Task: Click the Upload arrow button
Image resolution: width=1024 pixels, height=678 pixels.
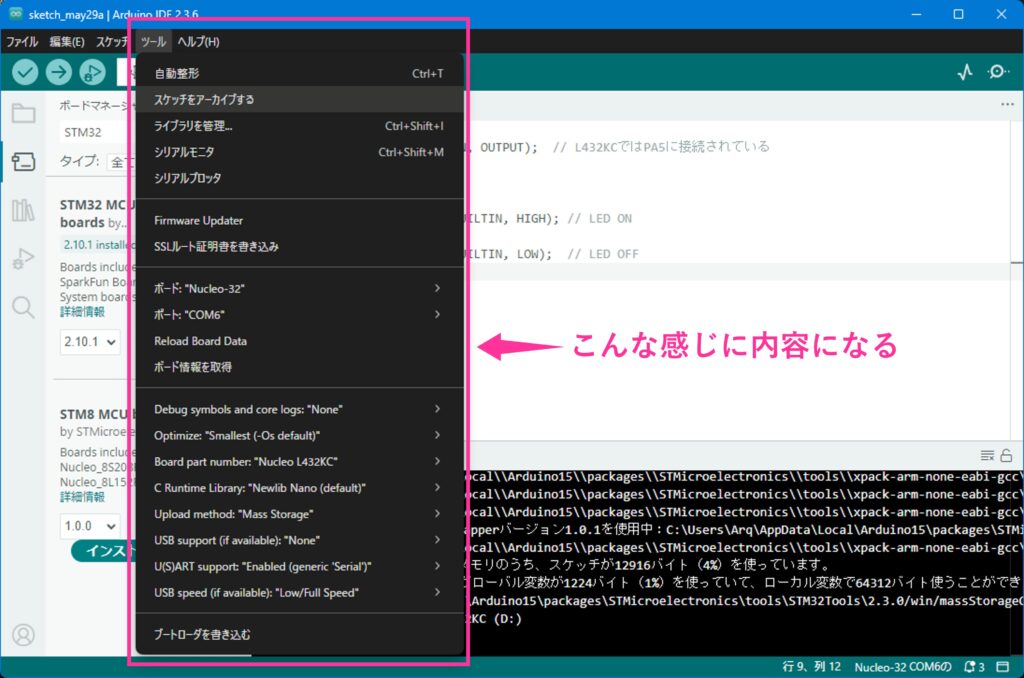Action: (59, 72)
